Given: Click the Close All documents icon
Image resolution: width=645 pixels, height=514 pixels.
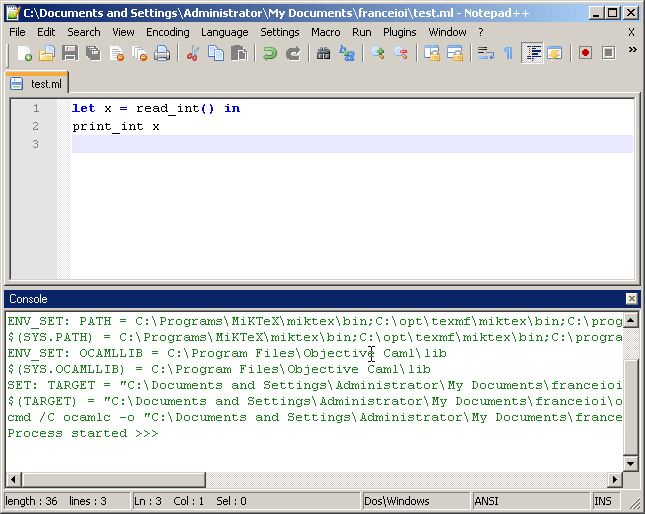Looking at the screenshot, I should [139, 53].
